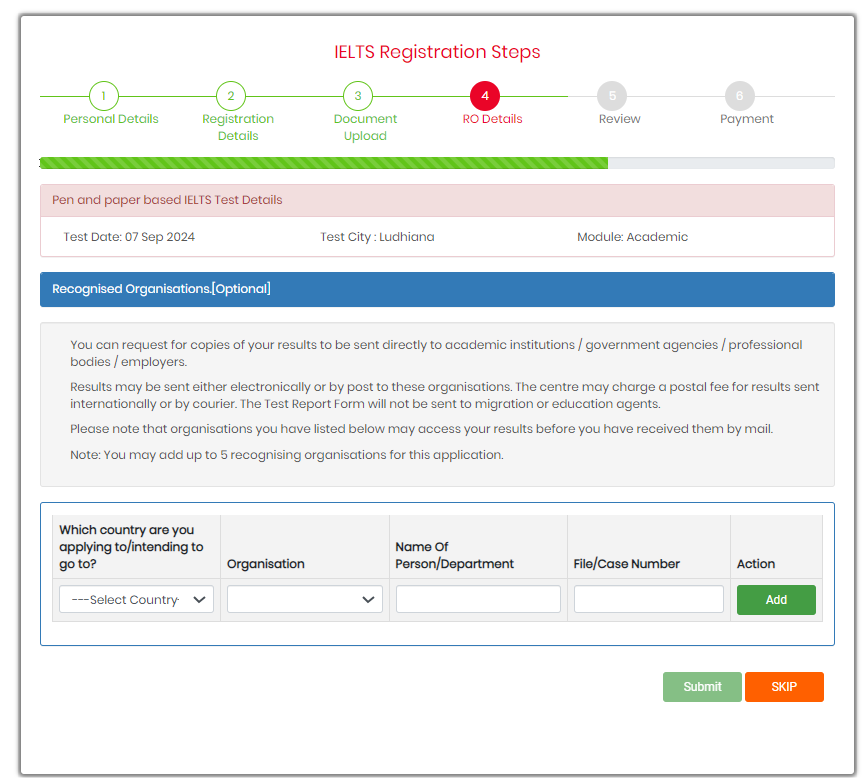Click the green striped progress bar
The height and width of the screenshot is (778, 868).
coord(323,163)
